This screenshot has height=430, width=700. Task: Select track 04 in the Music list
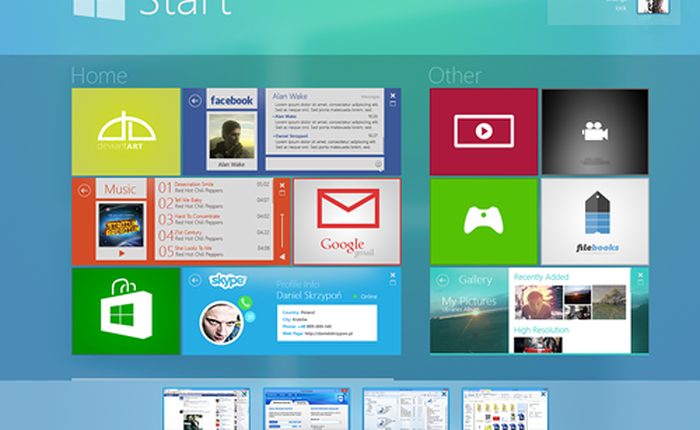214,235
